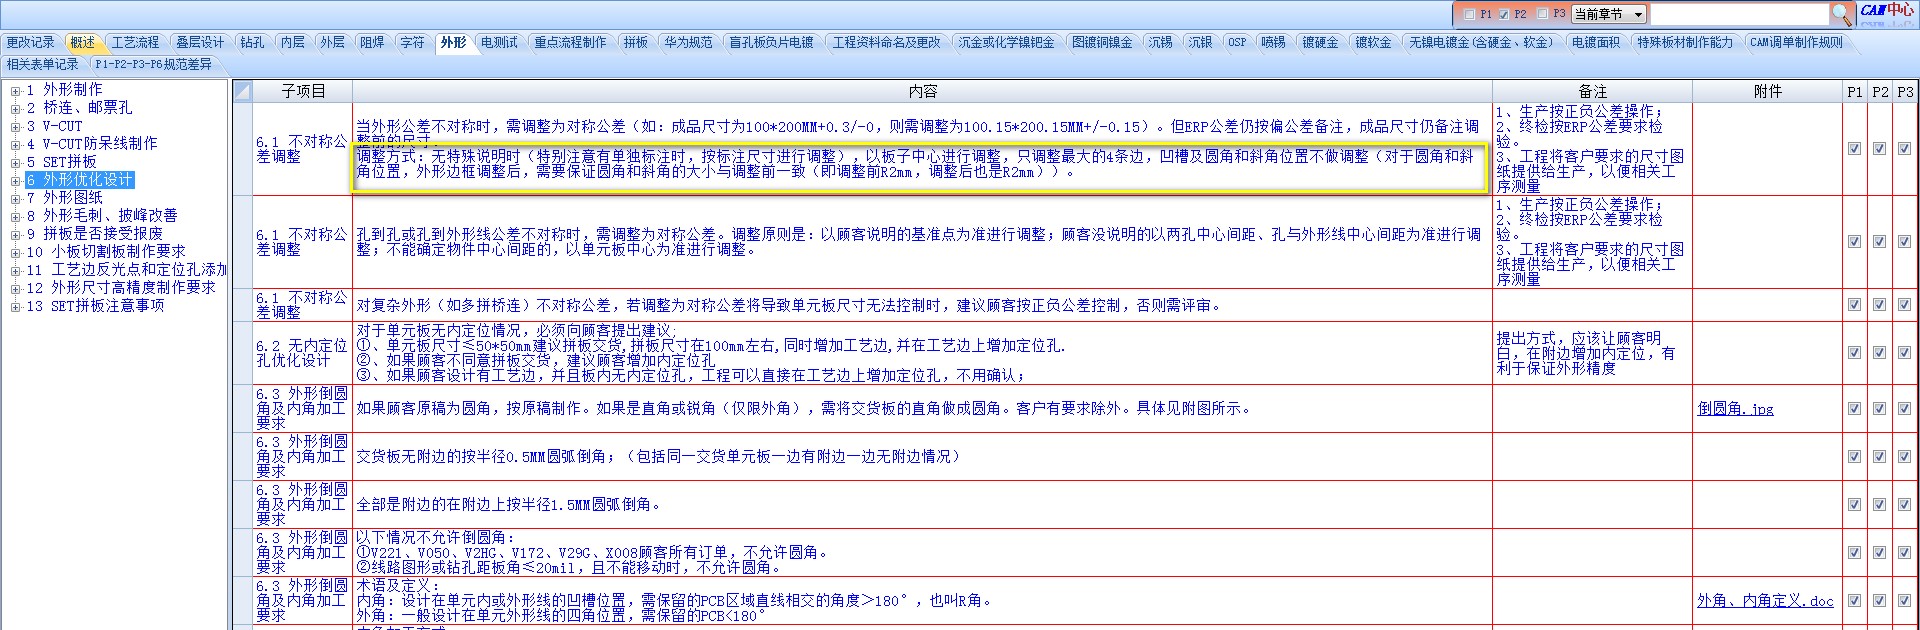Select tree item 12 外形尺寸高精度制作要求
The image size is (1920, 630).
(x=121, y=288)
